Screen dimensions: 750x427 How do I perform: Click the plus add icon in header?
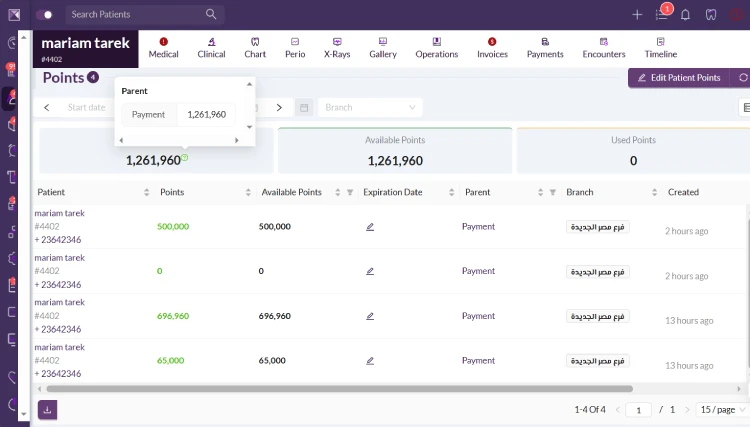click(637, 15)
